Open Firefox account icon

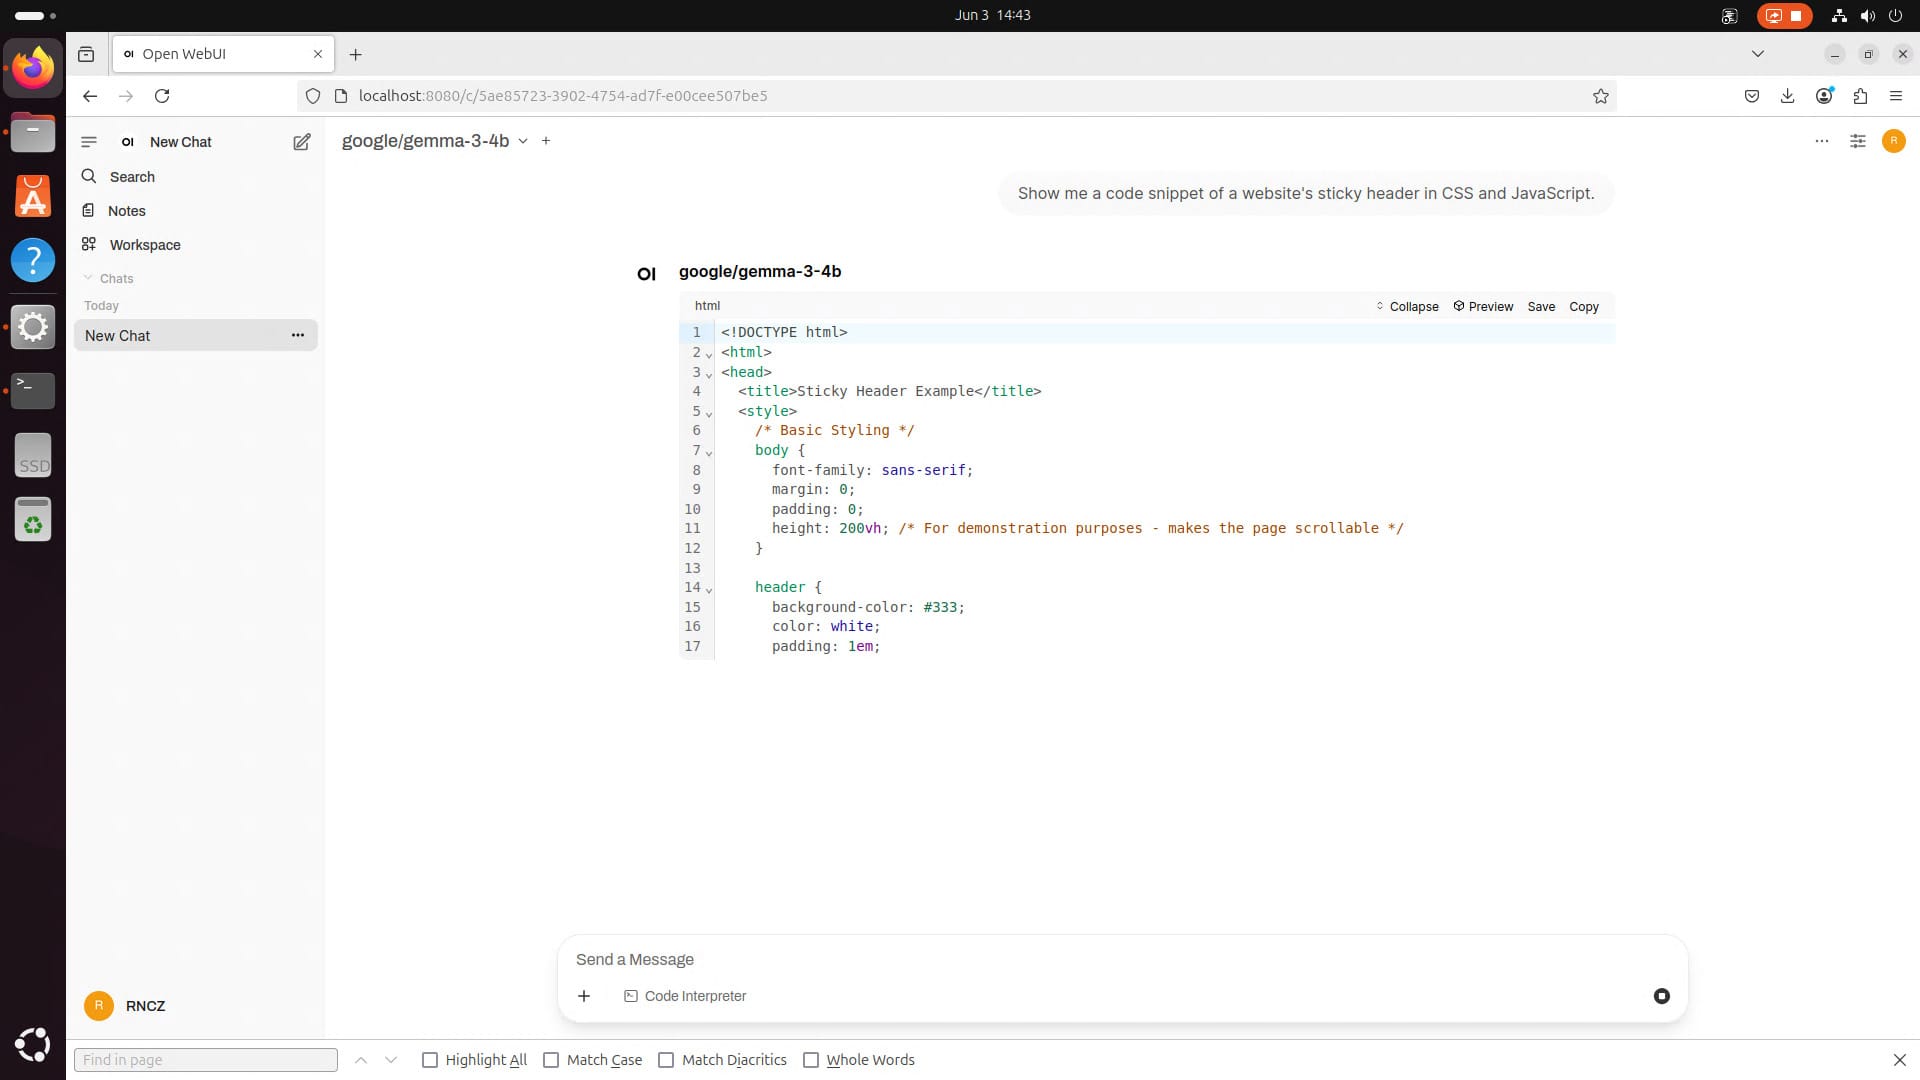[x=1824, y=96]
